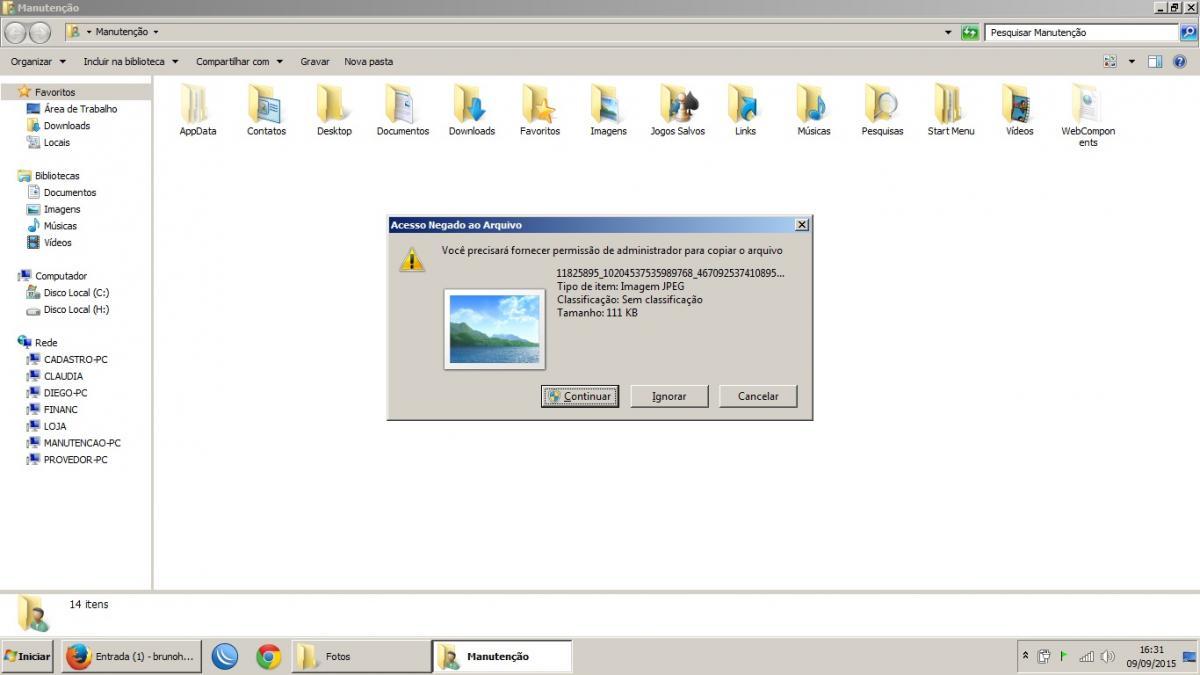Image resolution: width=1200 pixels, height=675 pixels.
Task: Toggle the preview pane icon
Action: [x=1155, y=61]
